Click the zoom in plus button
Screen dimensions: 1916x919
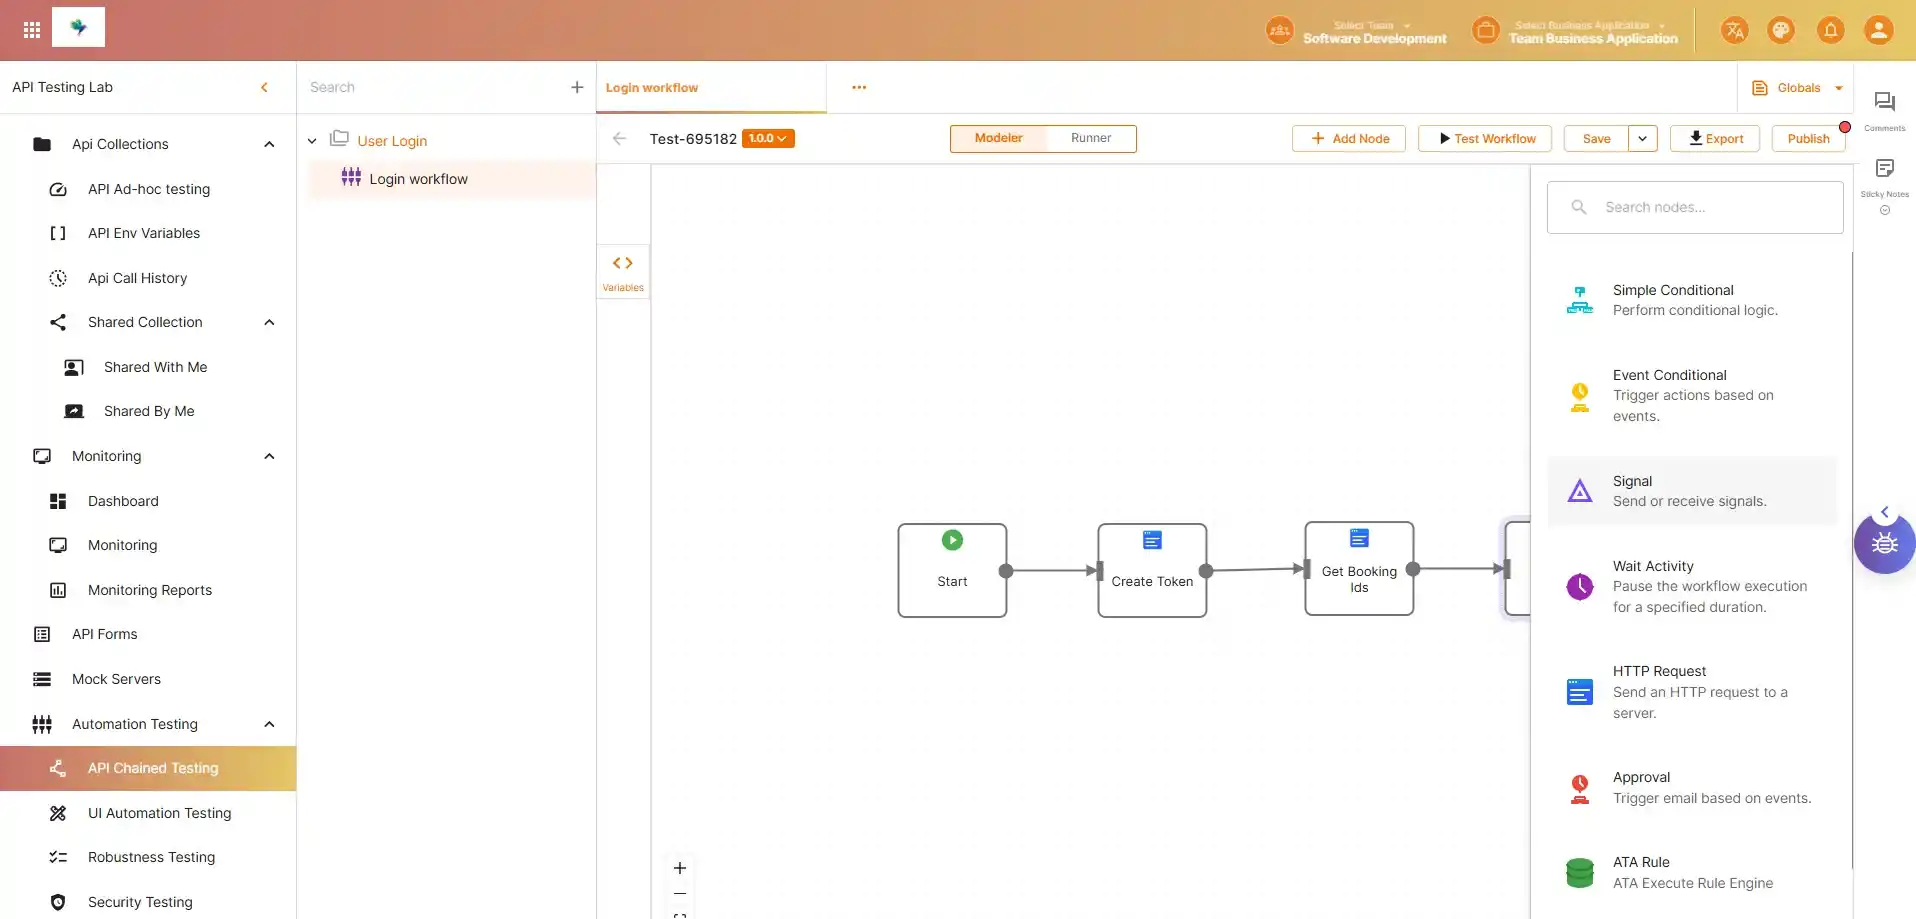[680, 868]
